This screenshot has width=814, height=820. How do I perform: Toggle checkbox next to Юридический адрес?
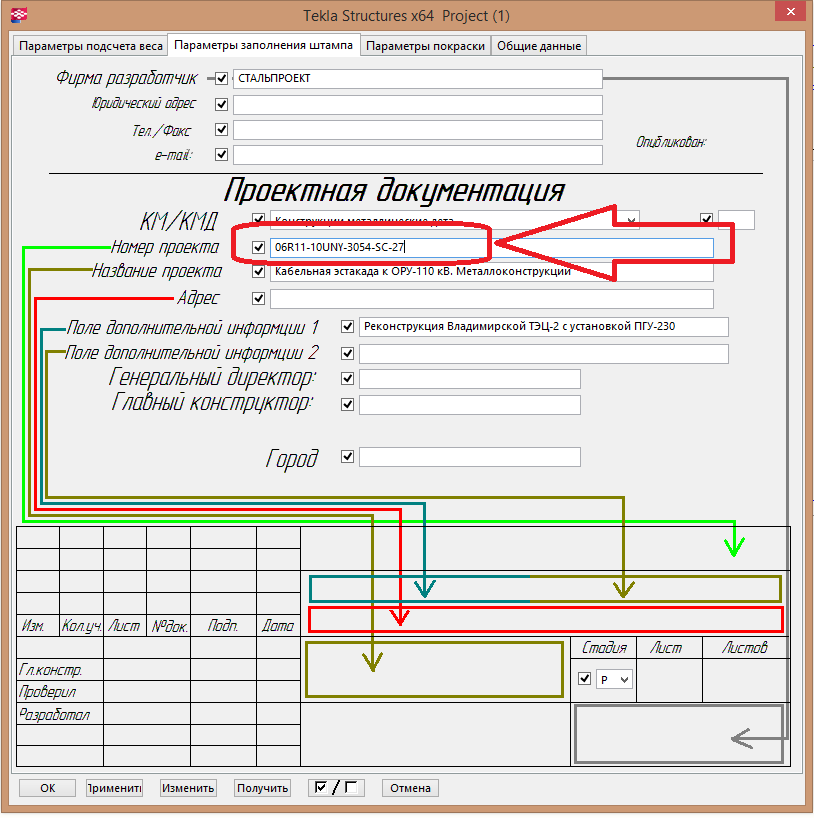(x=222, y=104)
